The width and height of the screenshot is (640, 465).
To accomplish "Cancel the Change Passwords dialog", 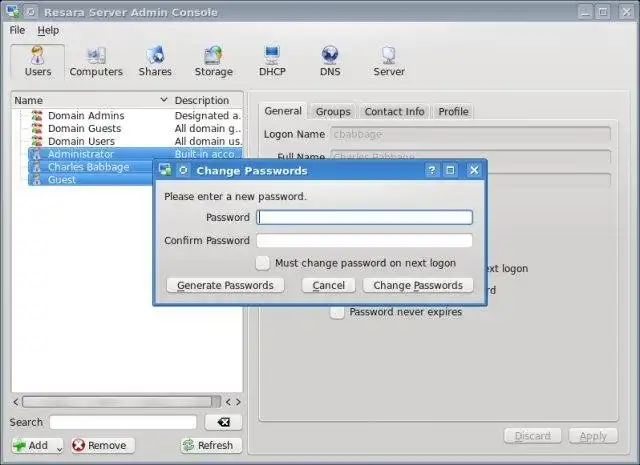I will pyautogui.click(x=329, y=285).
